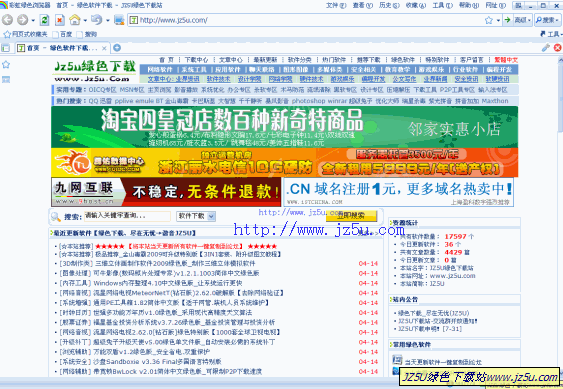Screen dimensions: 563x389
Task: Click the 九网互联 banner ad
Action: click(166, 191)
